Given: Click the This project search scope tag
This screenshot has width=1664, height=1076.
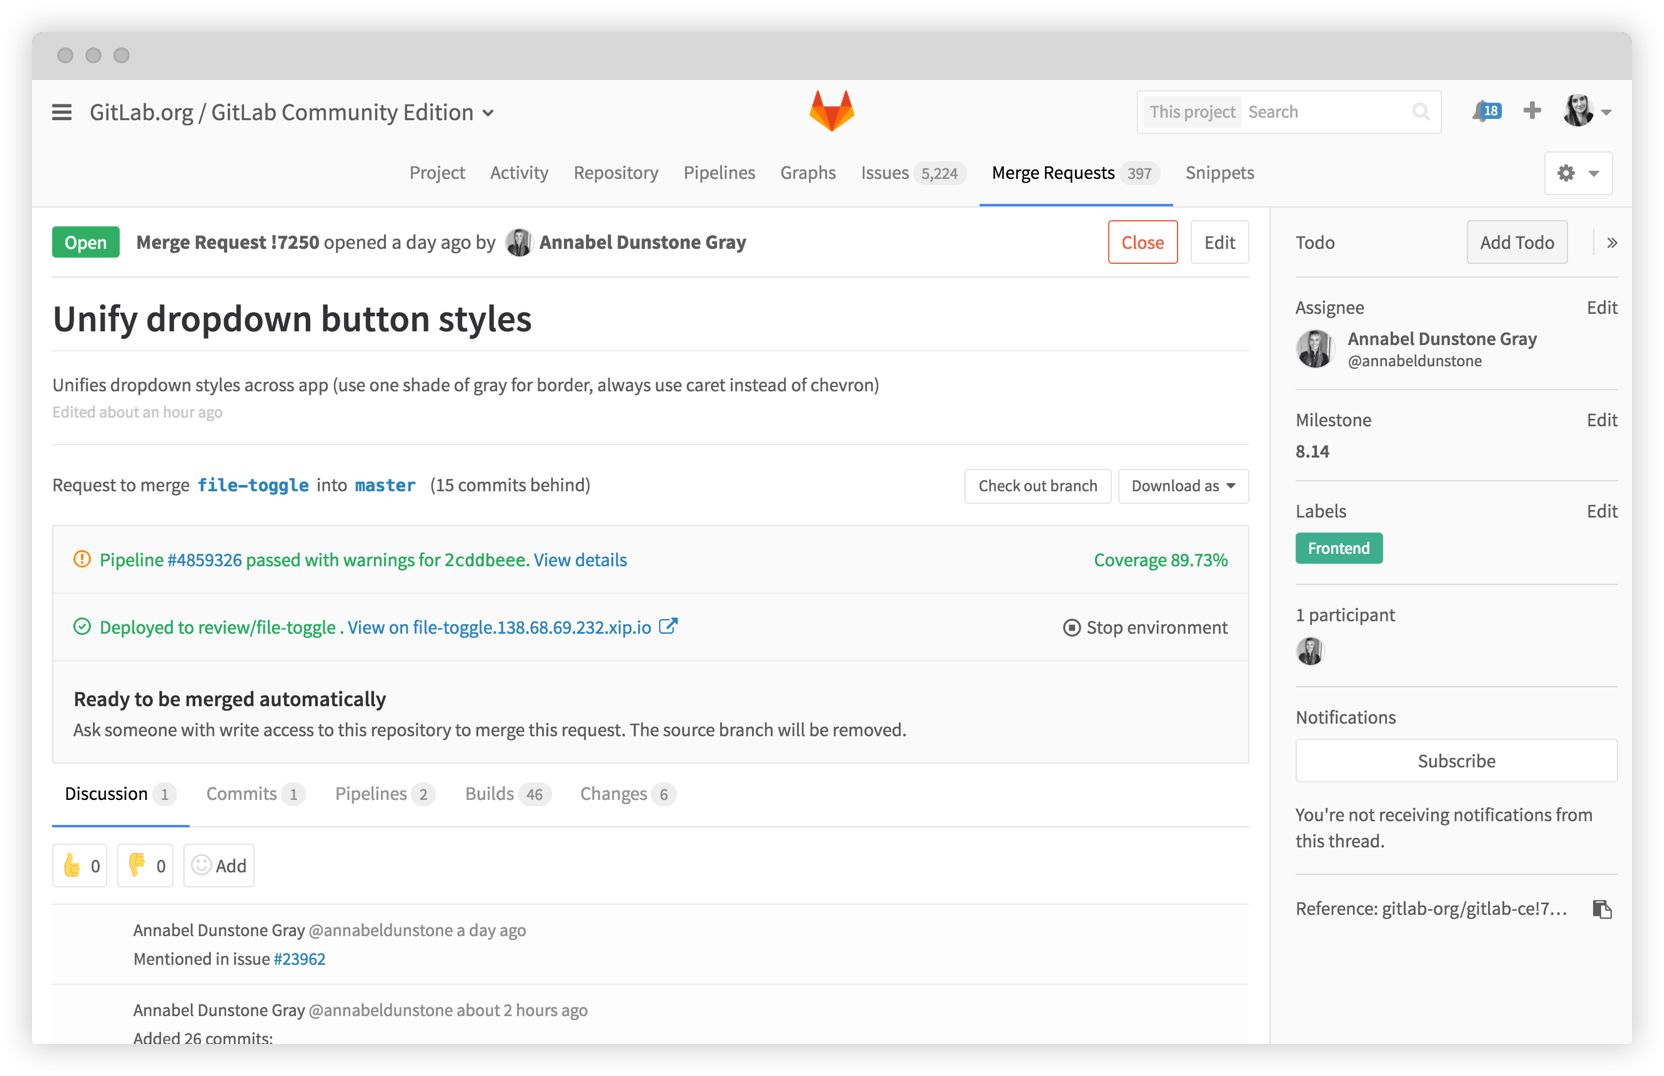Looking at the screenshot, I should pos(1192,112).
